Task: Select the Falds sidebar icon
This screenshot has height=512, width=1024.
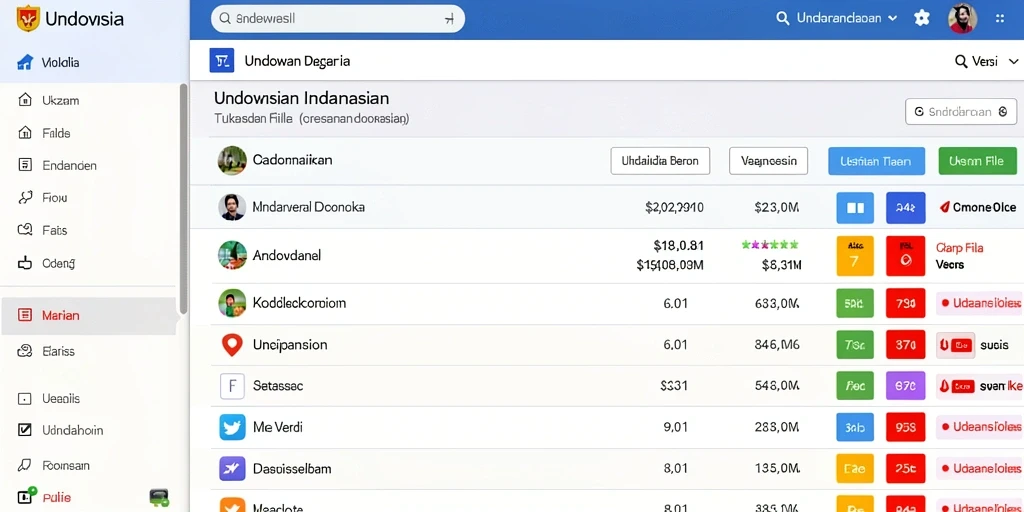Action: [25, 133]
